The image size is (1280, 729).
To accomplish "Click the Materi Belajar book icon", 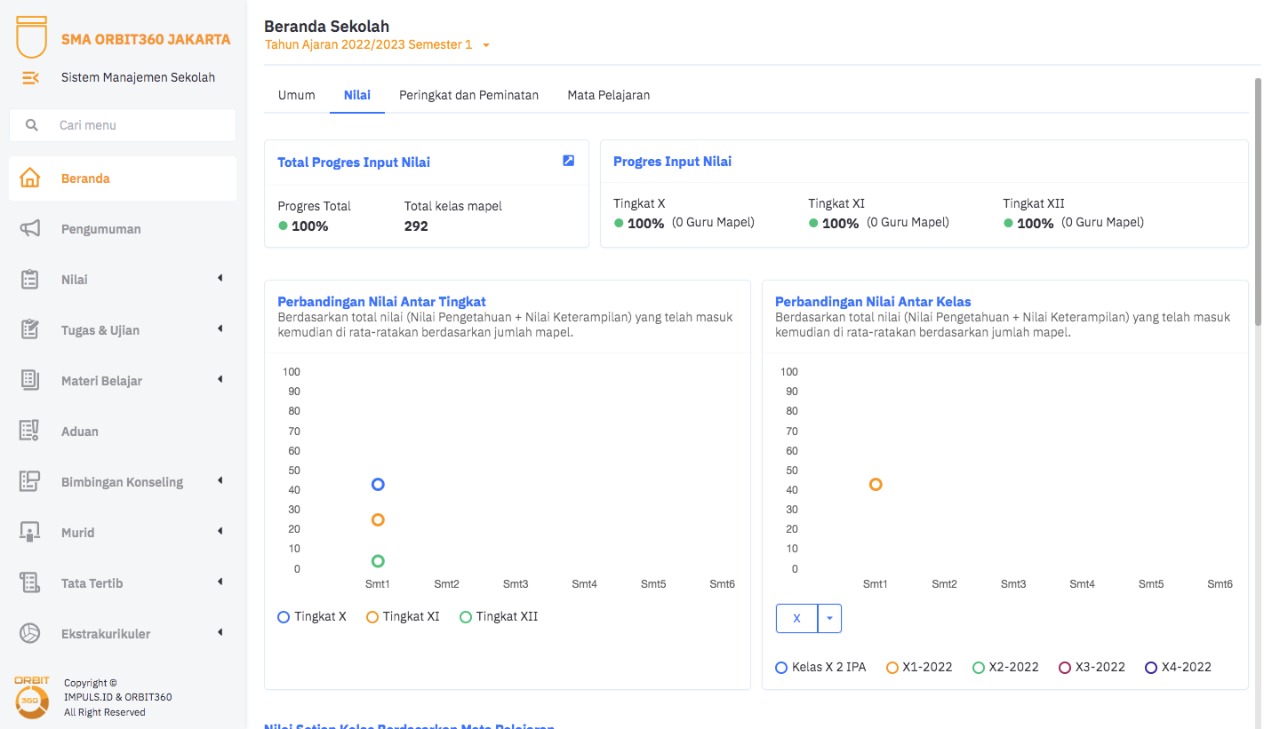I will pos(30,381).
